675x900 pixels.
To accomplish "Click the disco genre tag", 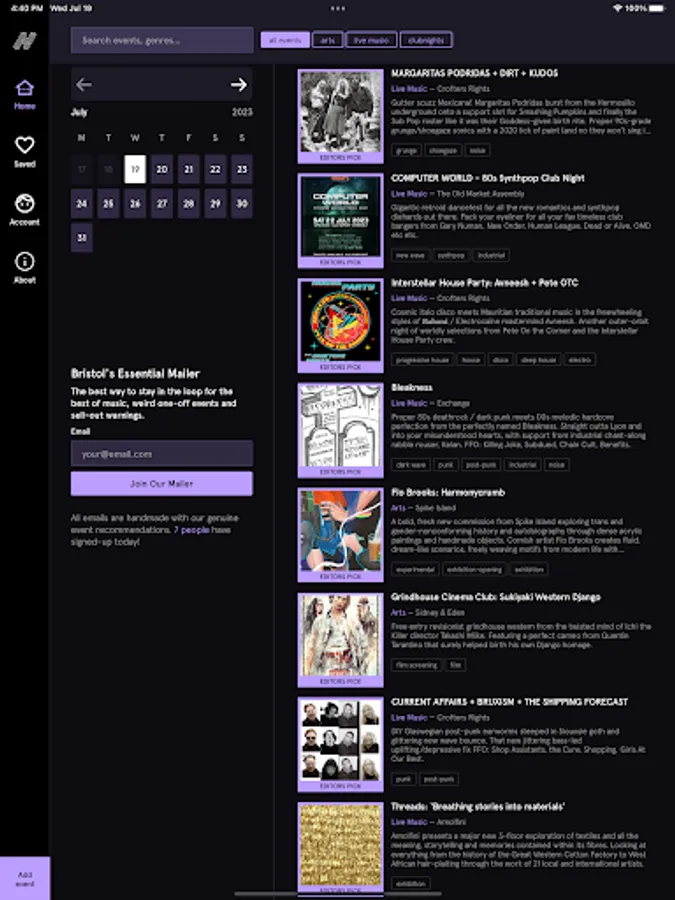I will click(x=501, y=360).
